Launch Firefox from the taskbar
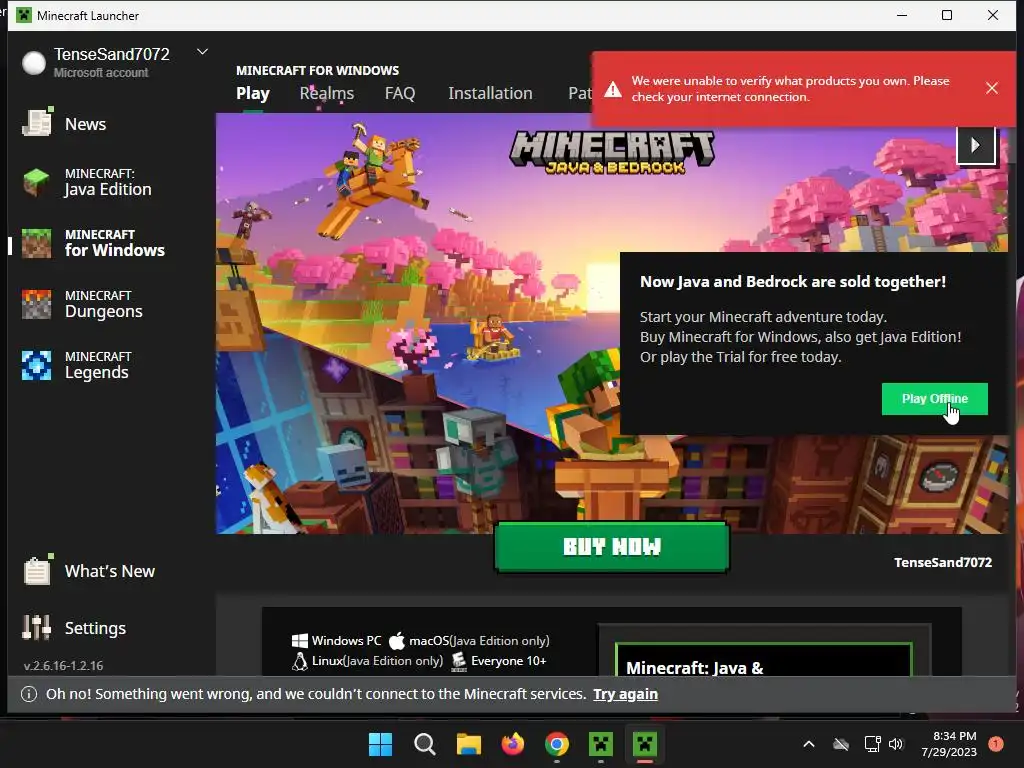The image size is (1024, 768). [x=513, y=744]
